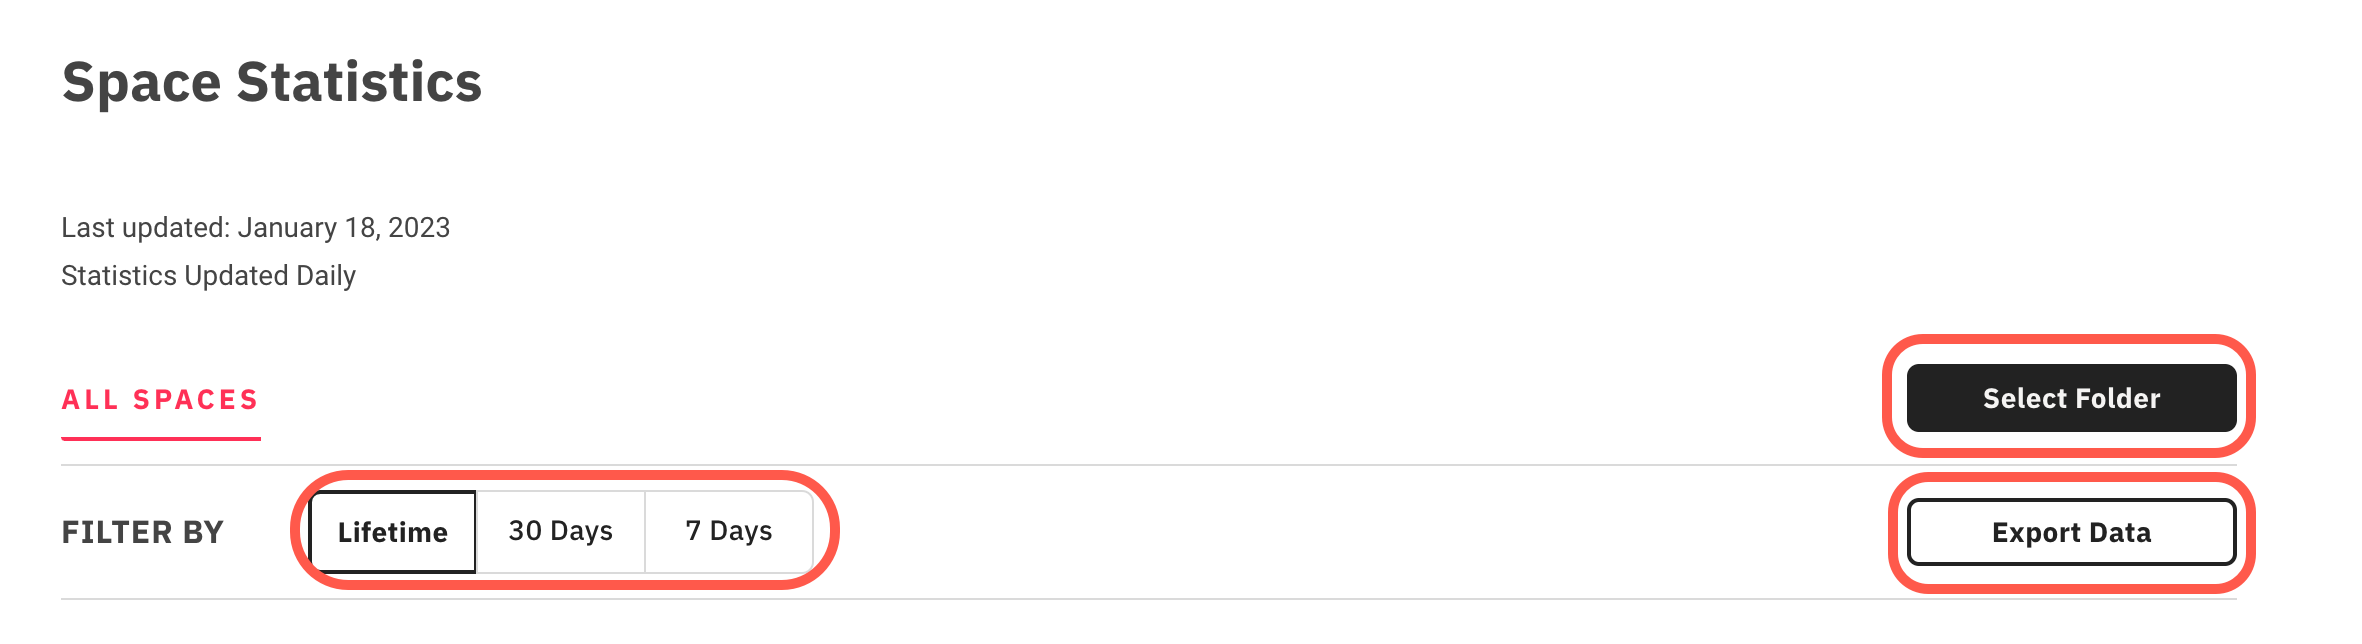Image resolution: width=2362 pixels, height=644 pixels.
Task: Click the word Daily under the date
Action: click(x=326, y=276)
